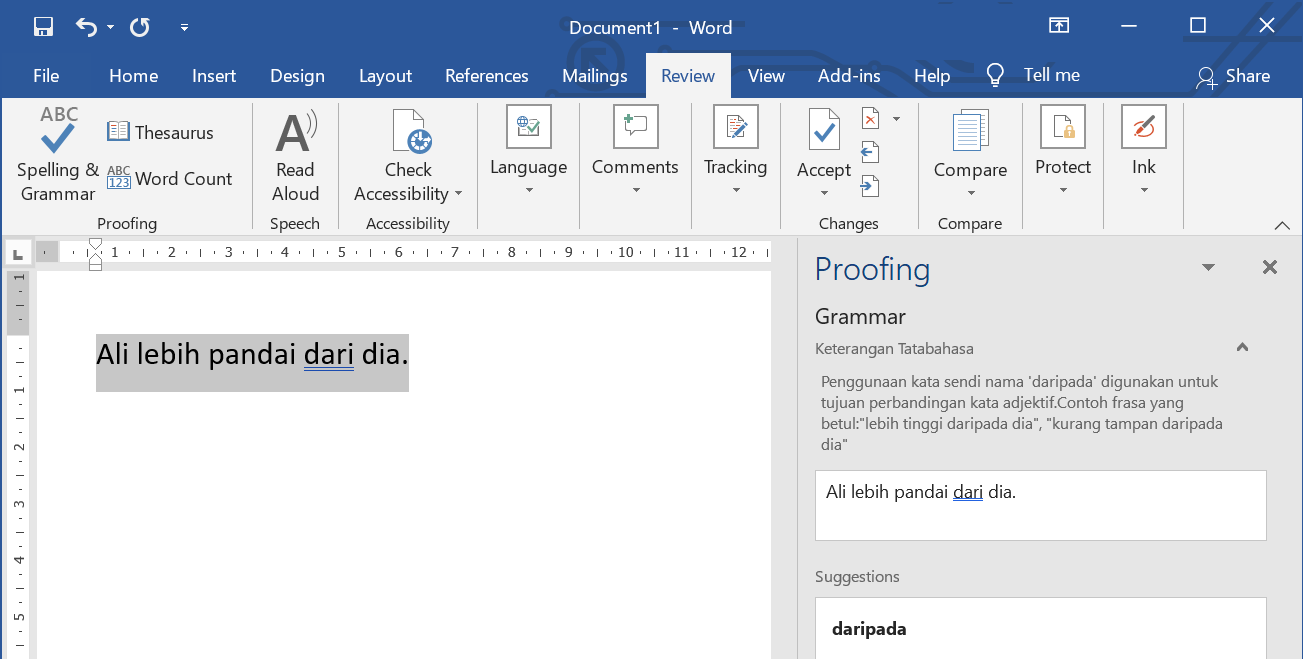Viewport: 1303px width, 659px height.
Task: Reject the tracked change using the red X icon
Action: (x=870, y=119)
